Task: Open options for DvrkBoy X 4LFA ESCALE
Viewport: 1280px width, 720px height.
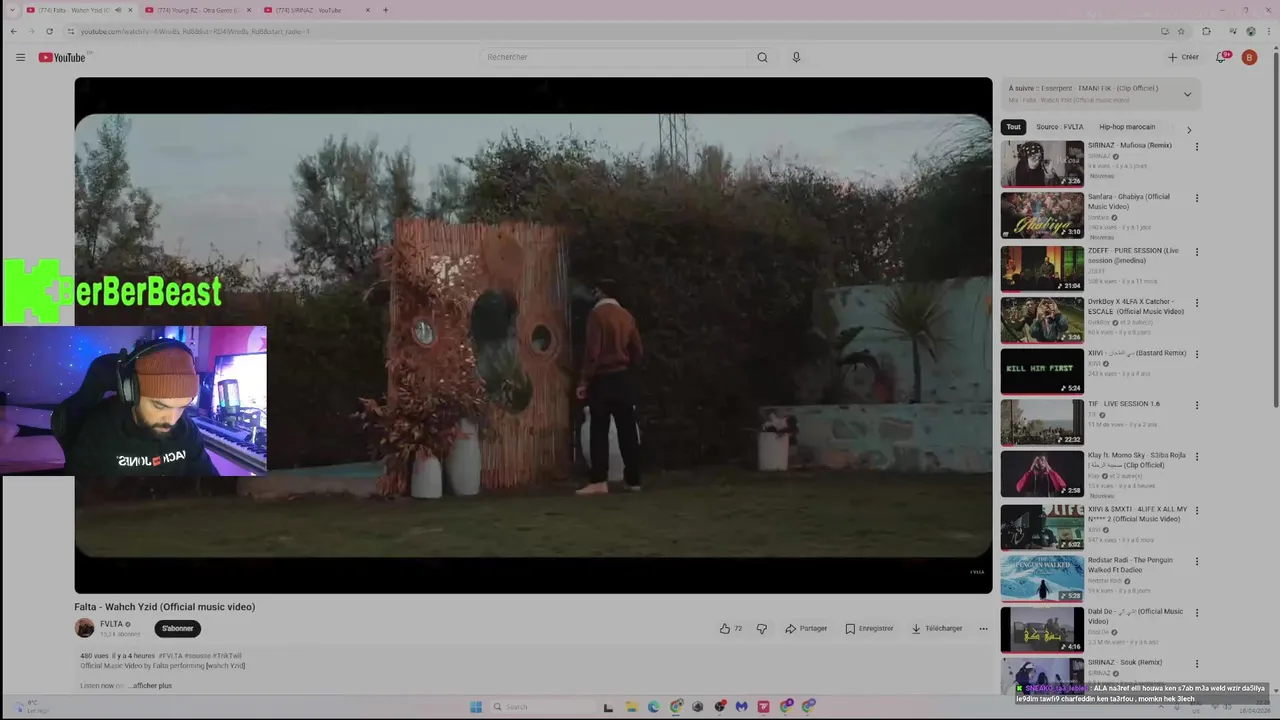Action: pyautogui.click(x=1196, y=302)
